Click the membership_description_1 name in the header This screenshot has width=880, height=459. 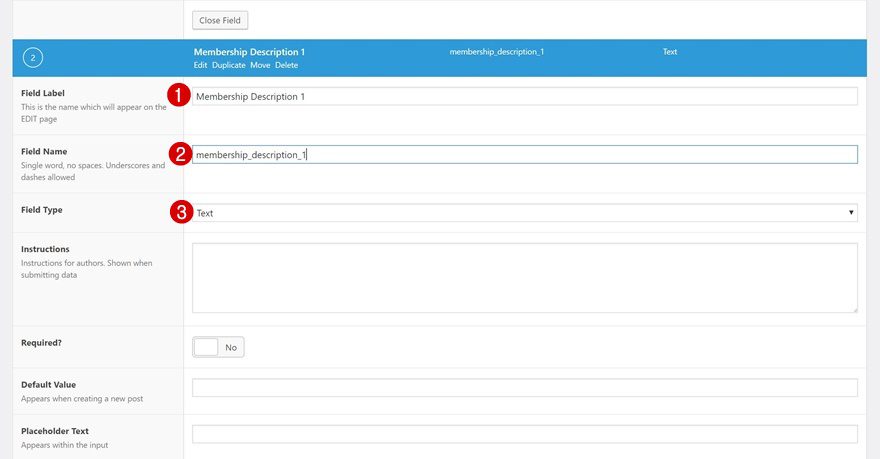pyautogui.click(x=497, y=52)
